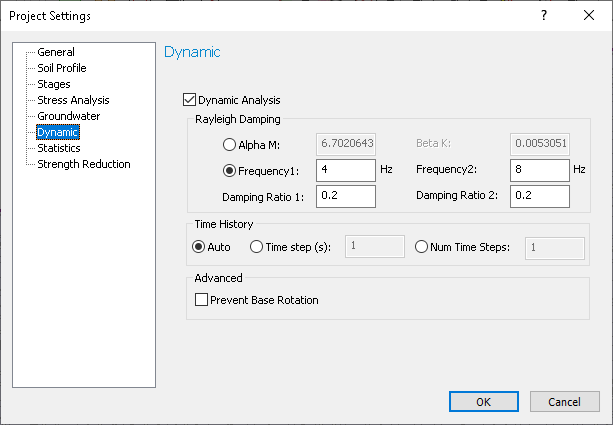Image resolution: width=613 pixels, height=425 pixels.
Task: Switch to Groundwater settings
Action: pyautogui.click(x=68, y=116)
